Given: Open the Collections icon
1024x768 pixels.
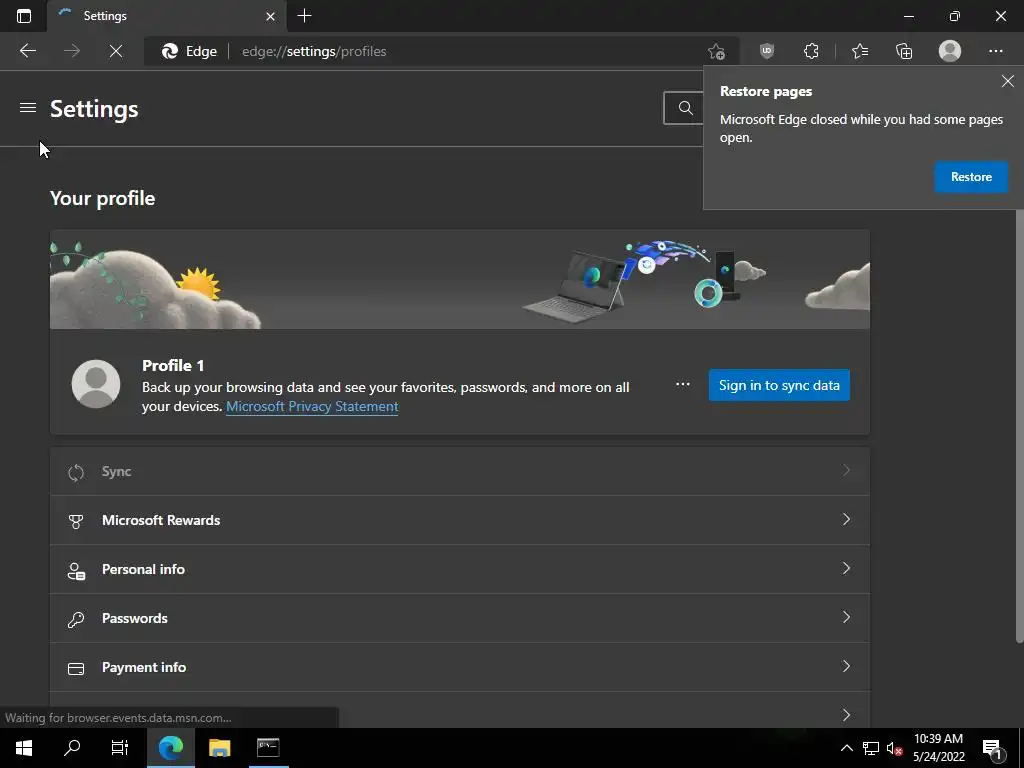Looking at the screenshot, I should [904, 51].
